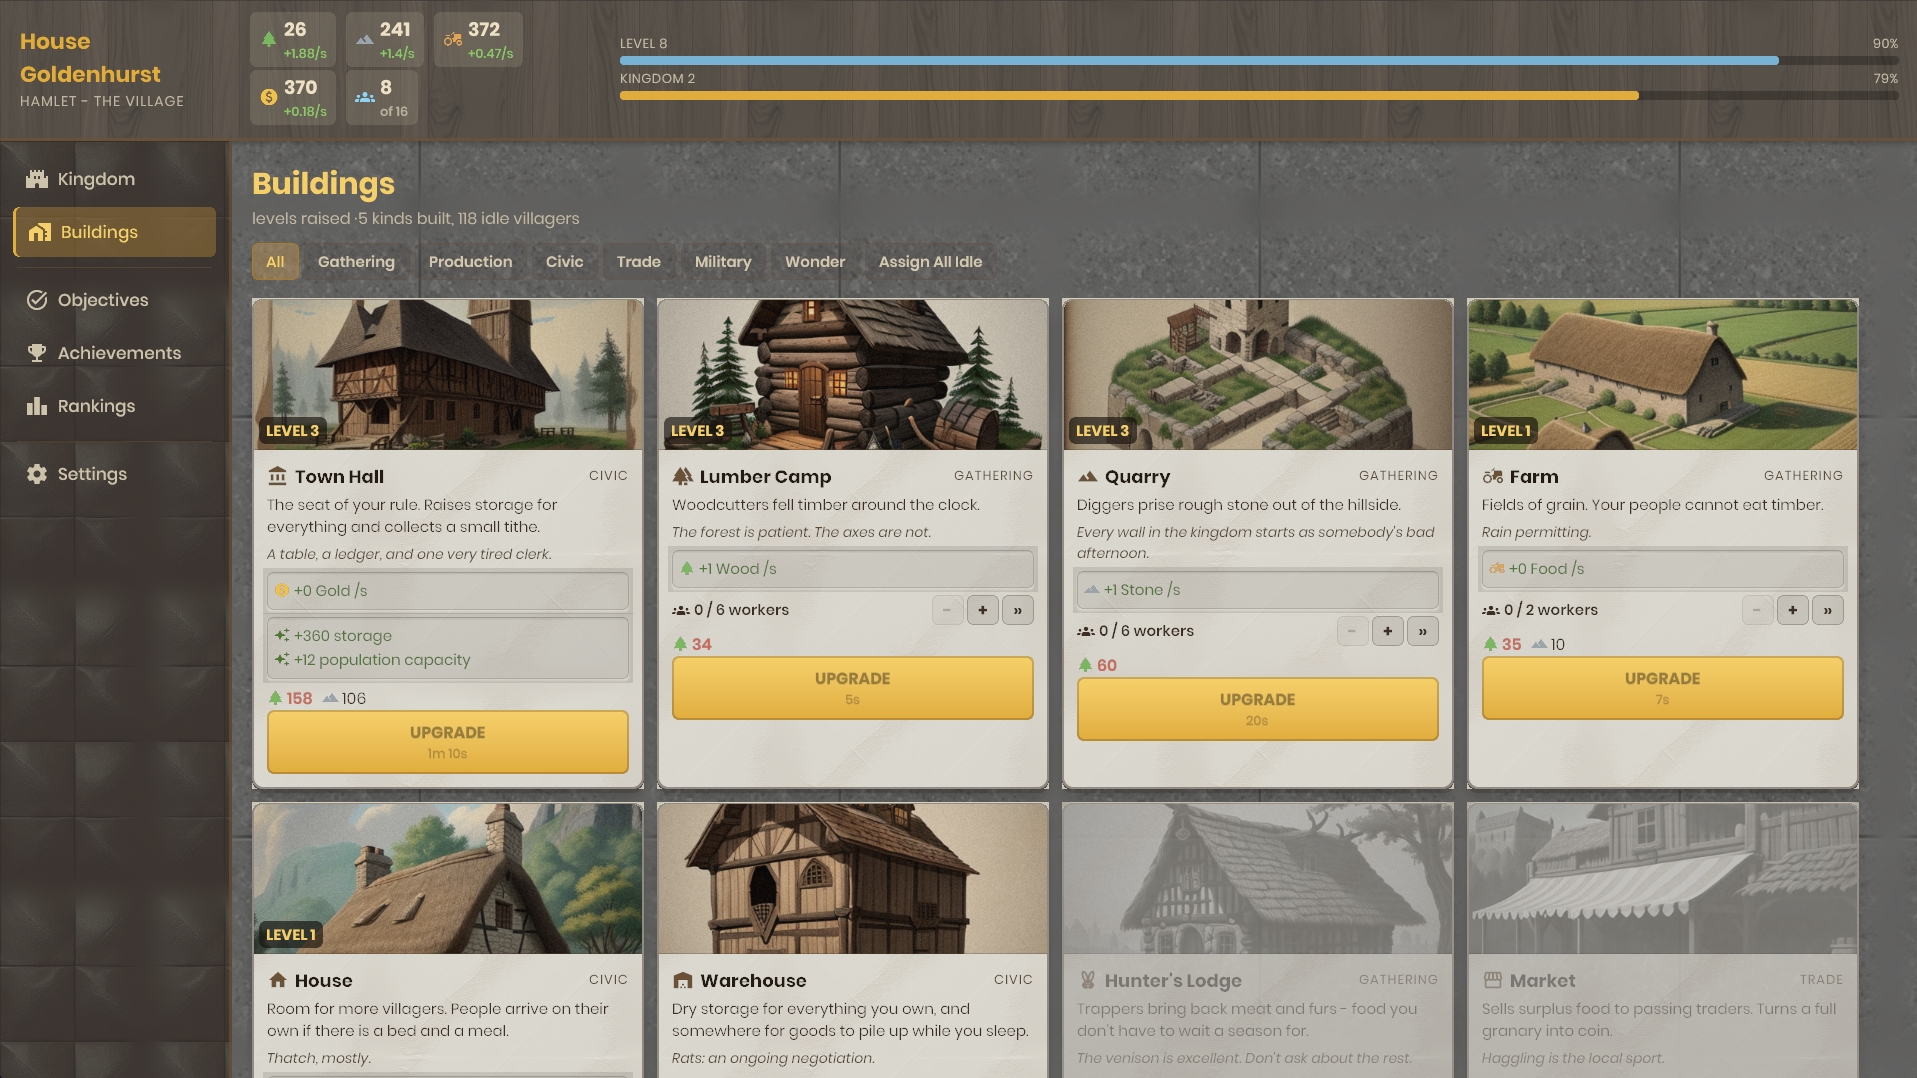The height and width of the screenshot is (1078, 1917).
Task: Filter buildings by Production
Action: click(470, 262)
